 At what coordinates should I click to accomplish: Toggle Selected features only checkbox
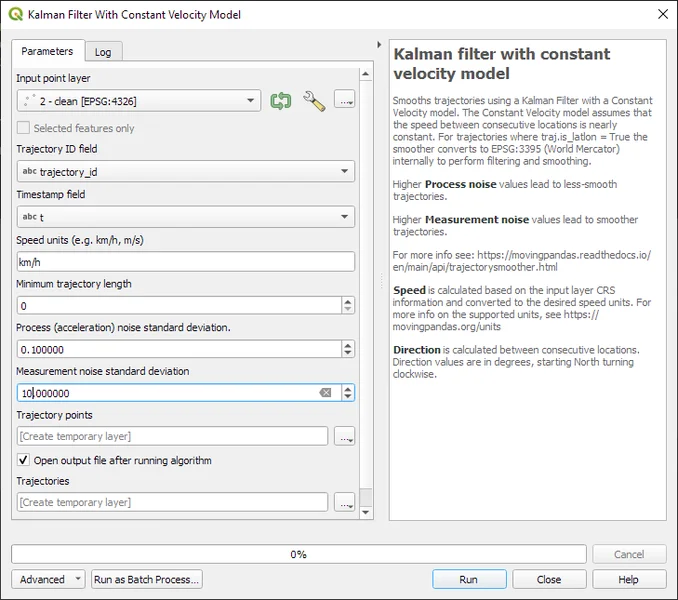23,128
